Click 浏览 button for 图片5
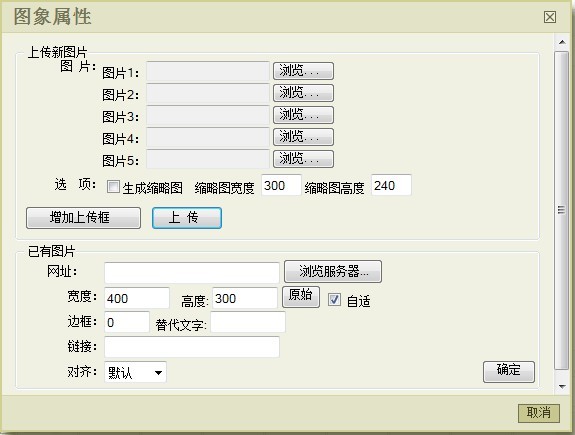Screen dimensions: 575x435 pyautogui.click(x=303, y=159)
